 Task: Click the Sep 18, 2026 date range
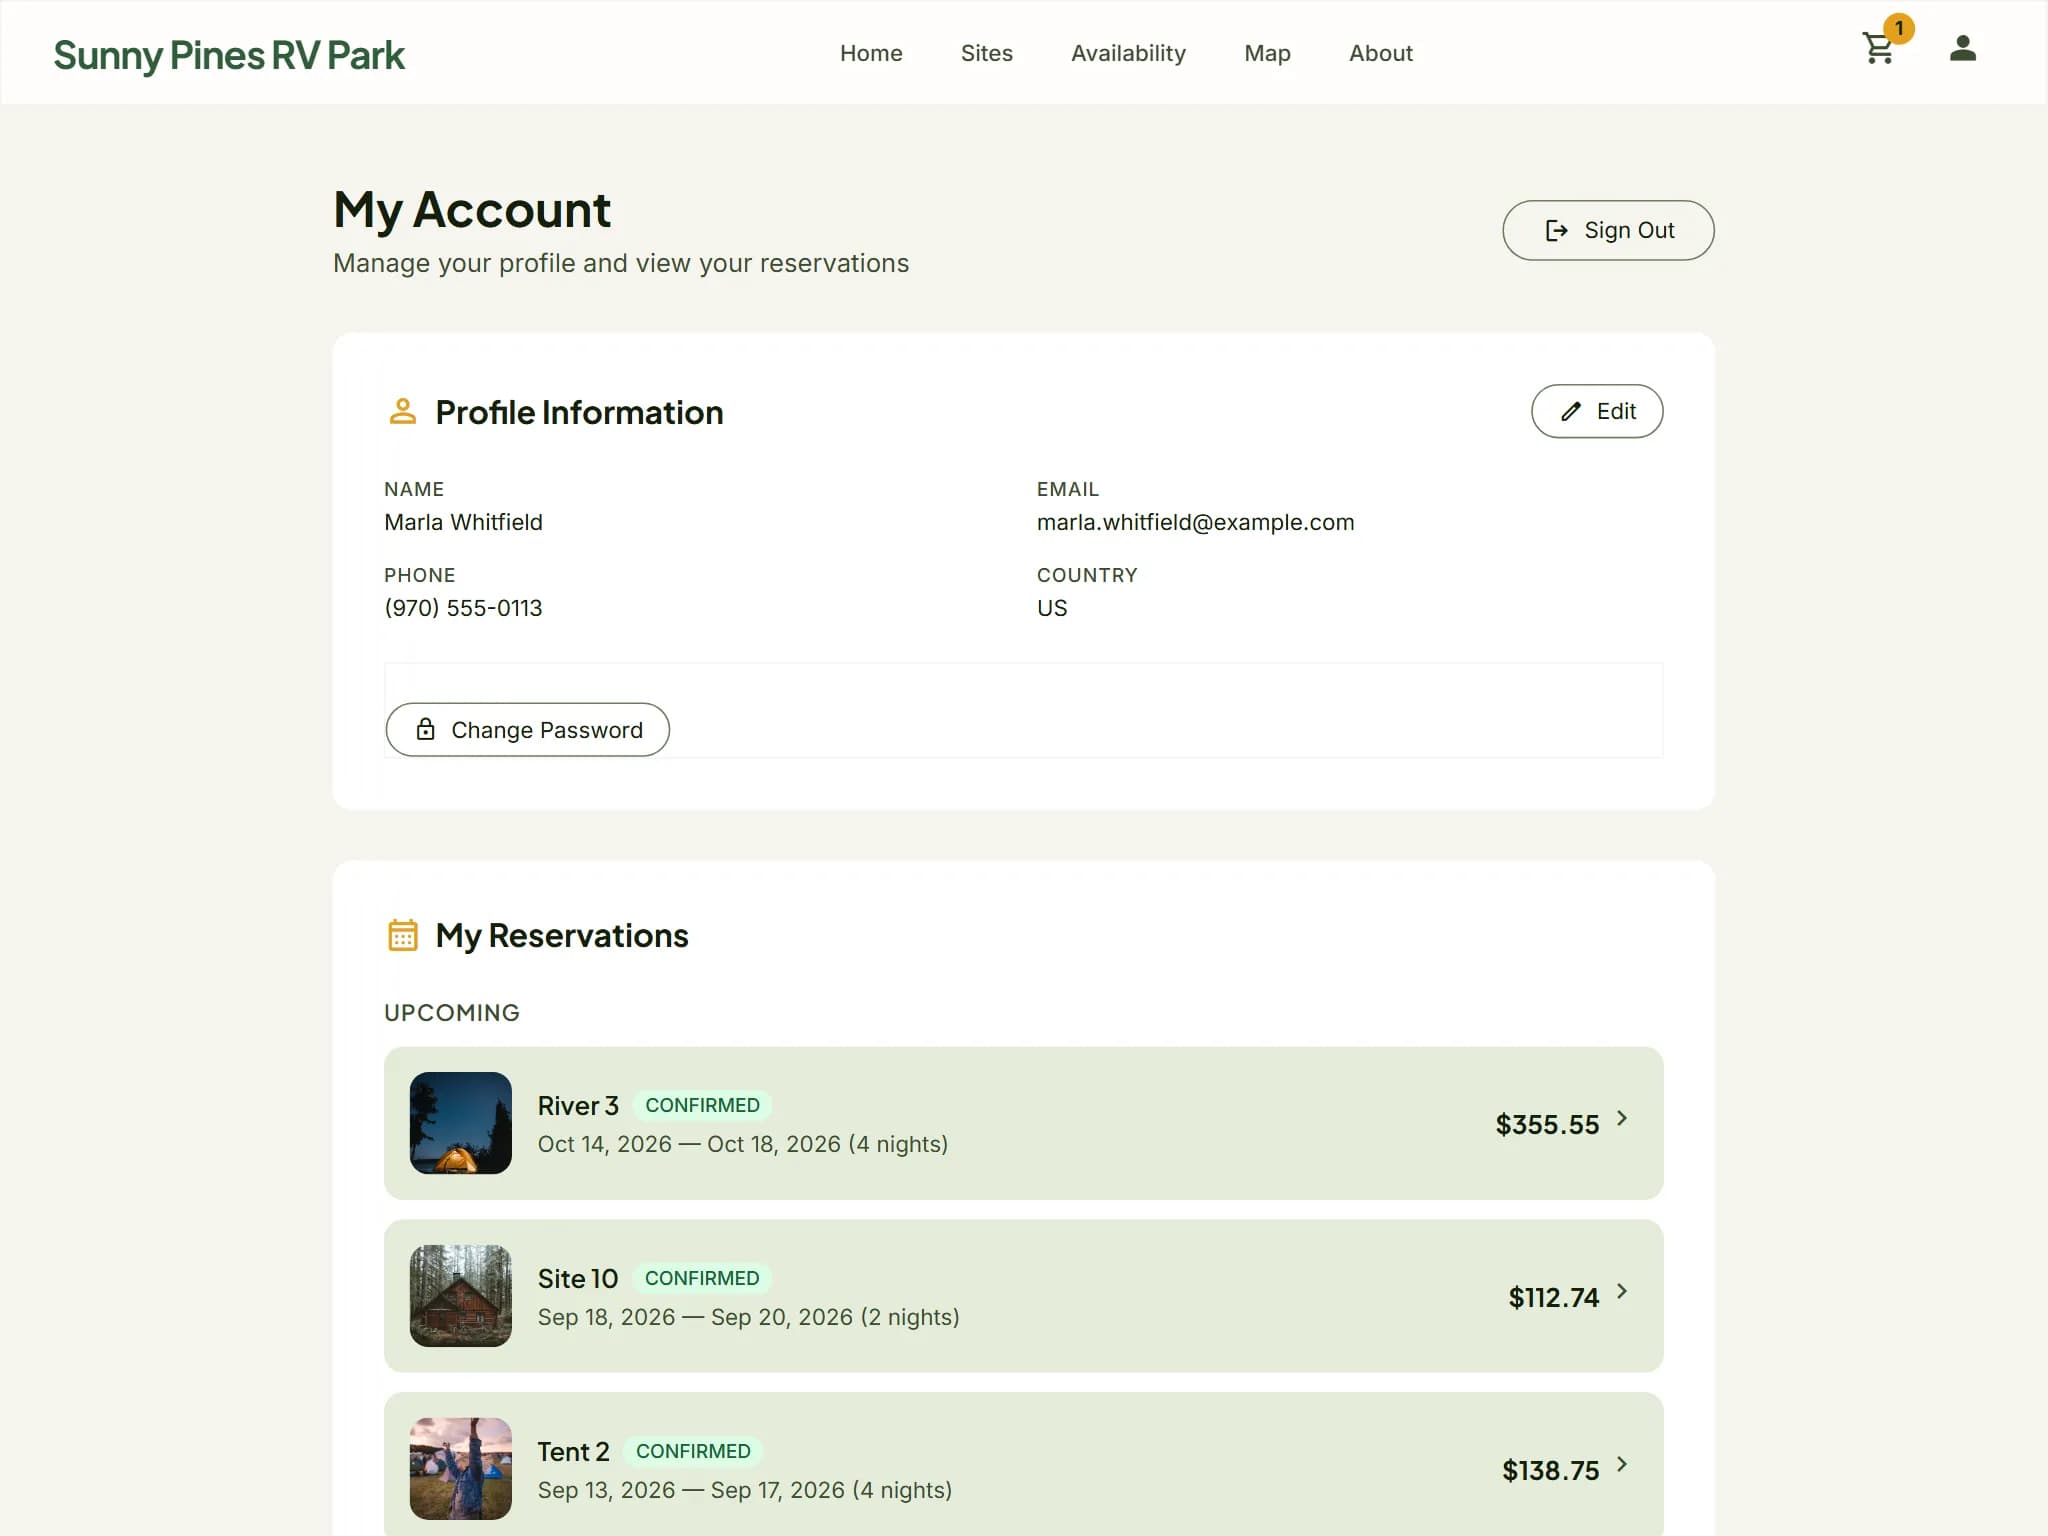tap(748, 1317)
